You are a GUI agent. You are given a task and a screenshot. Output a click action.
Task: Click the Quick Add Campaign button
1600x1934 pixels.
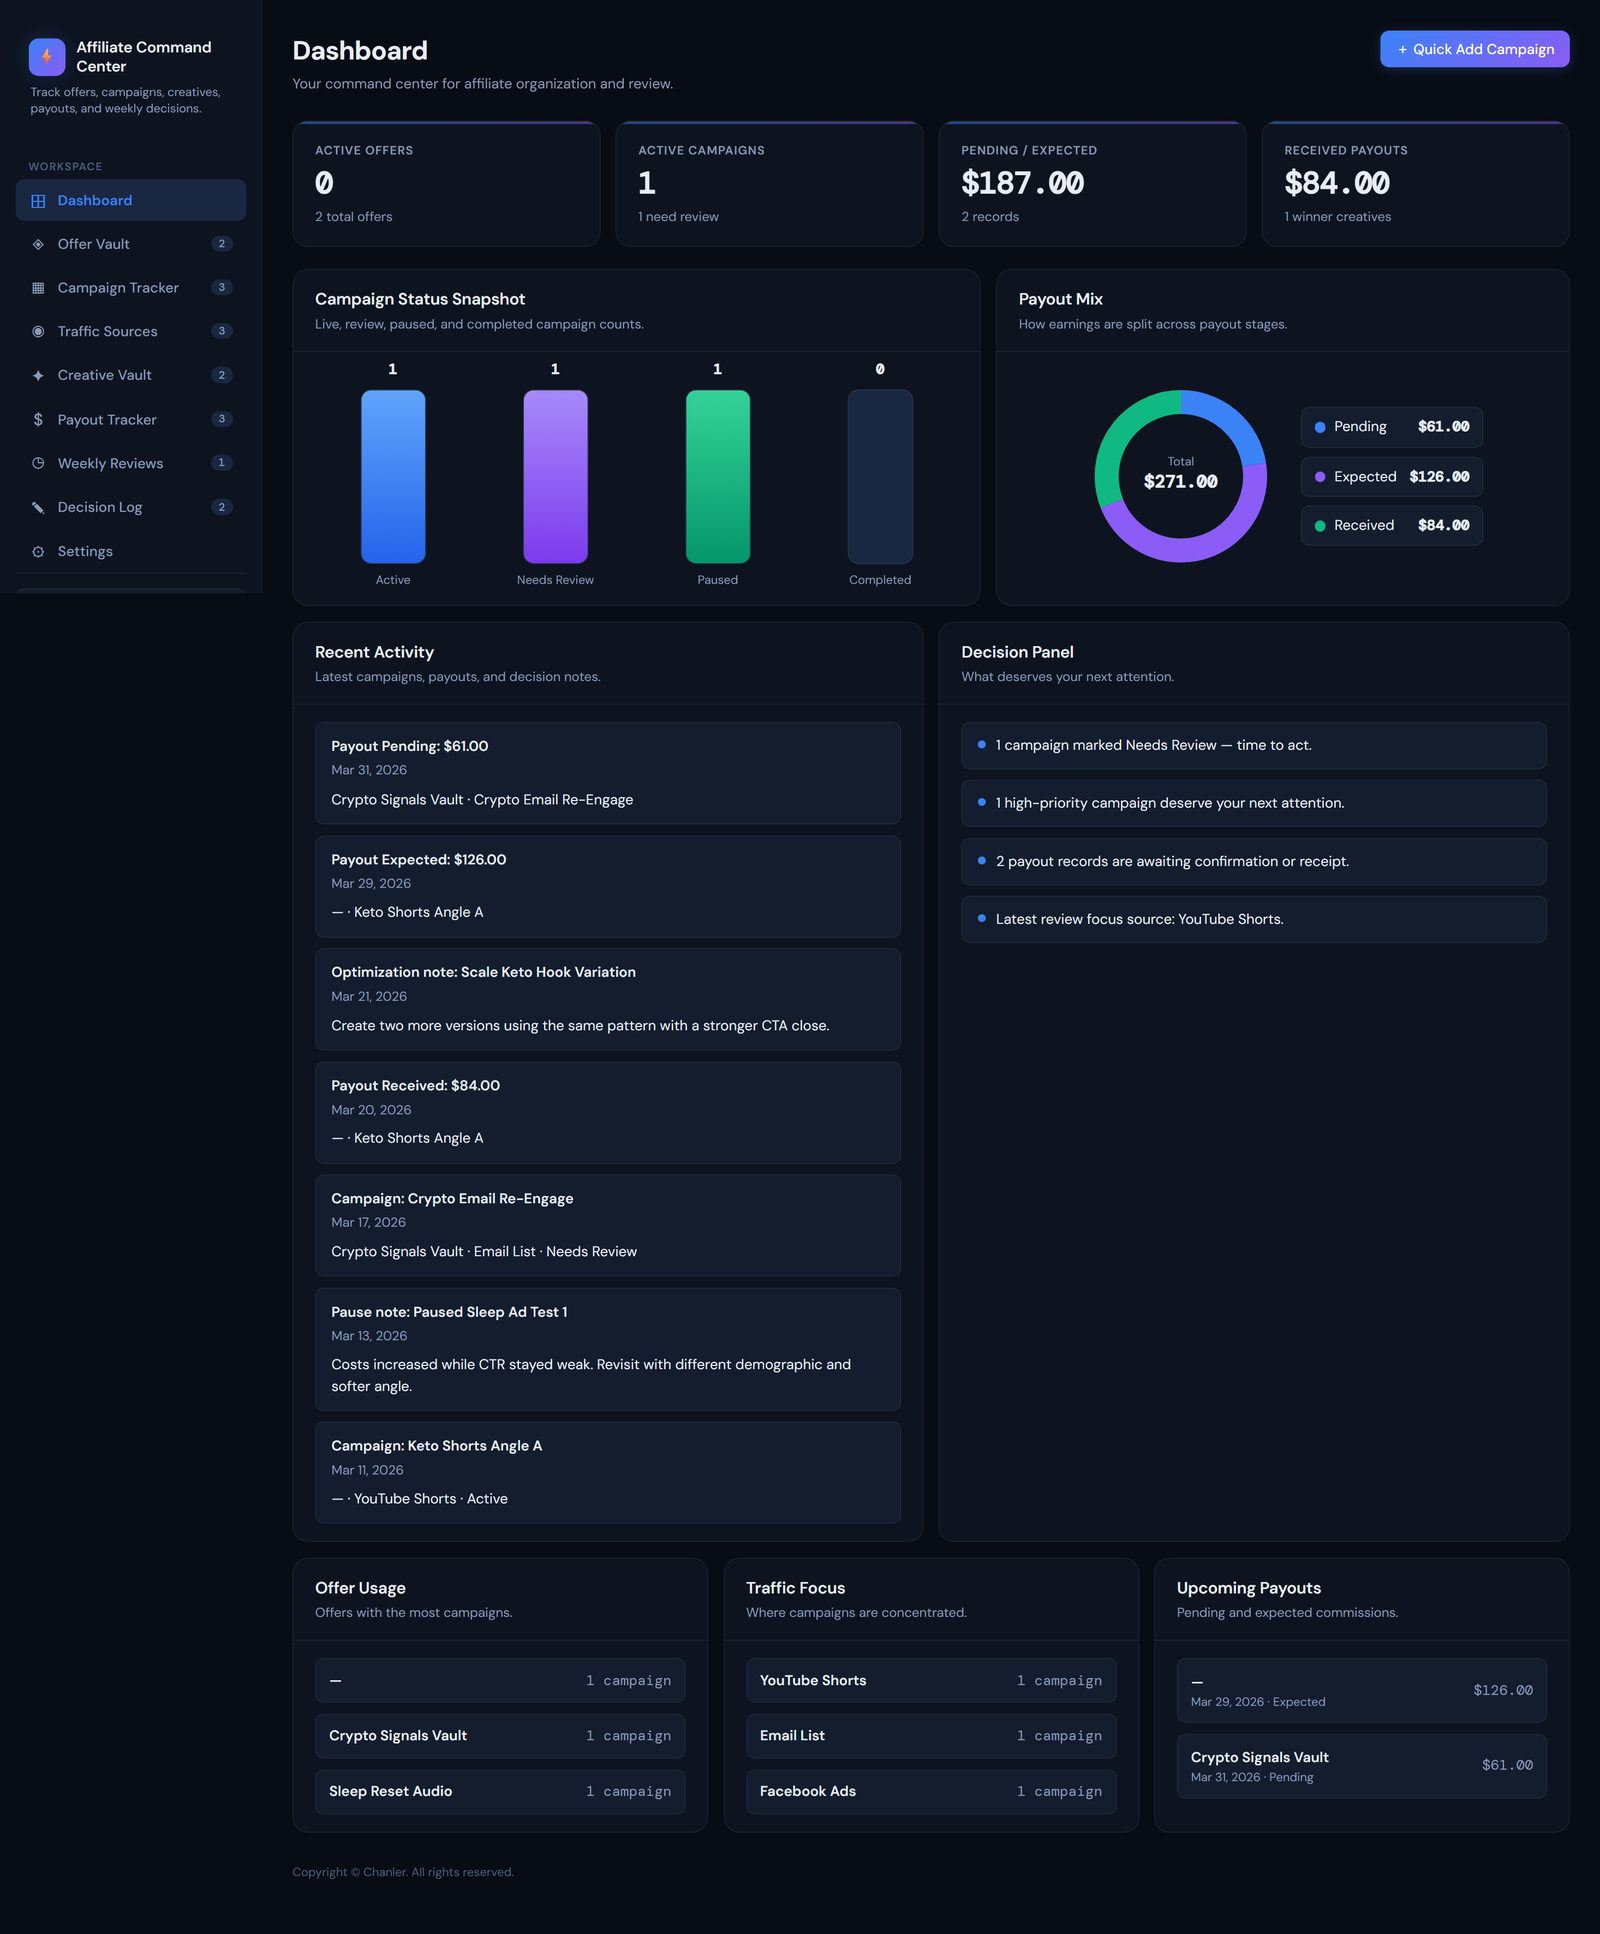[1474, 49]
